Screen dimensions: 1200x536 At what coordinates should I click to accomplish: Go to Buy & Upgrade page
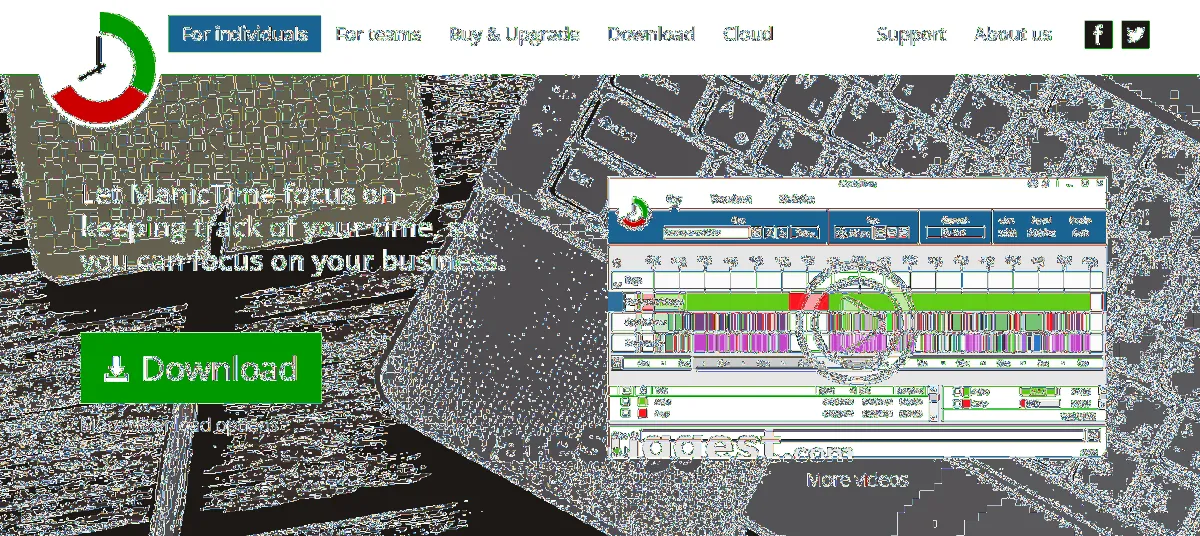[514, 34]
